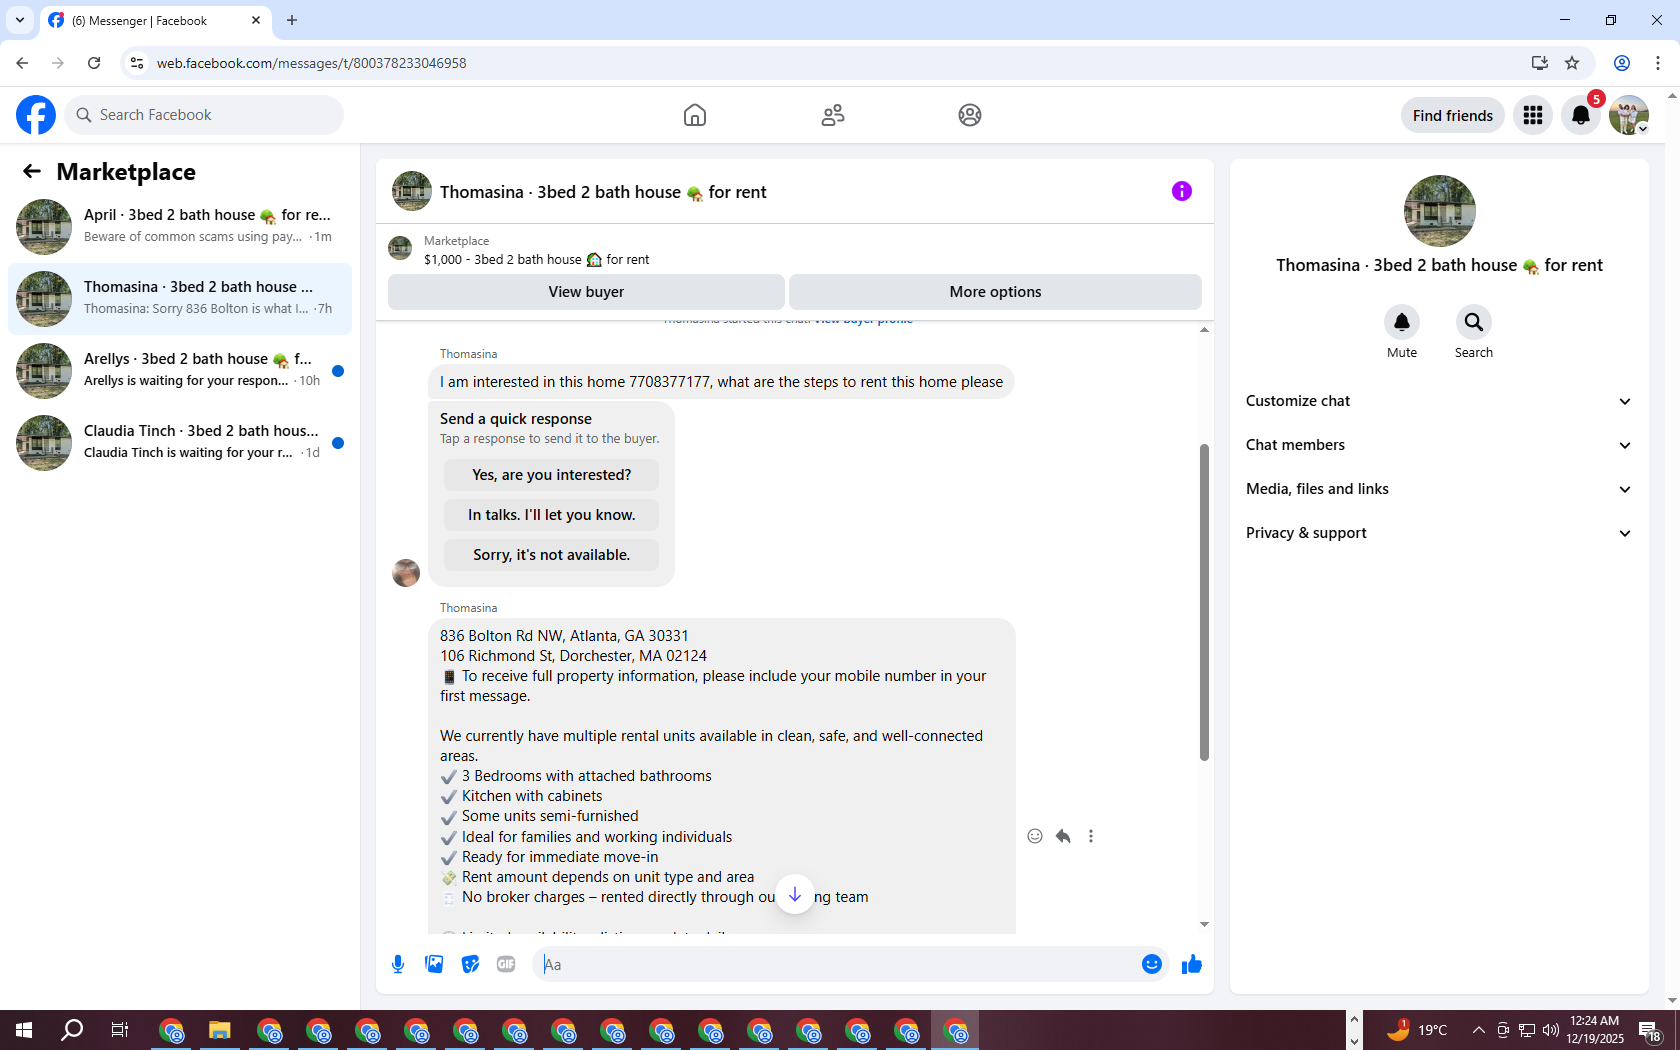Go back from Marketplace with arrow

(32, 171)
